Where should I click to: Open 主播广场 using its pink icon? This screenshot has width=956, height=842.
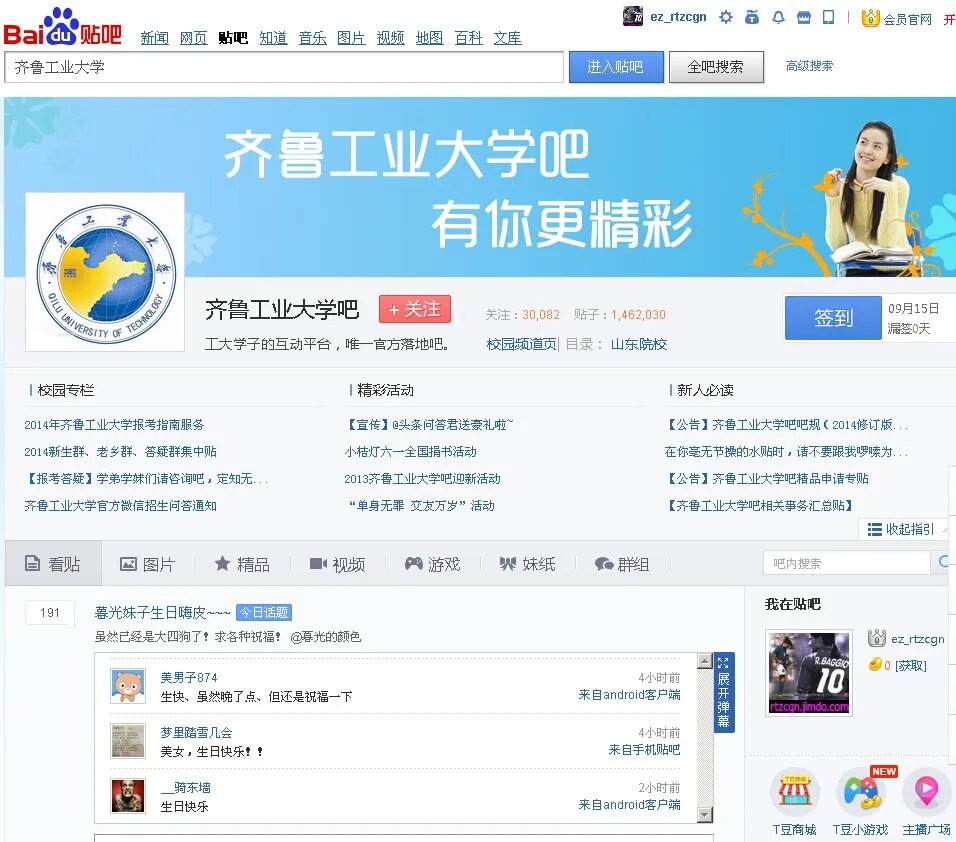pyautogui.click(x=925, y=790)
